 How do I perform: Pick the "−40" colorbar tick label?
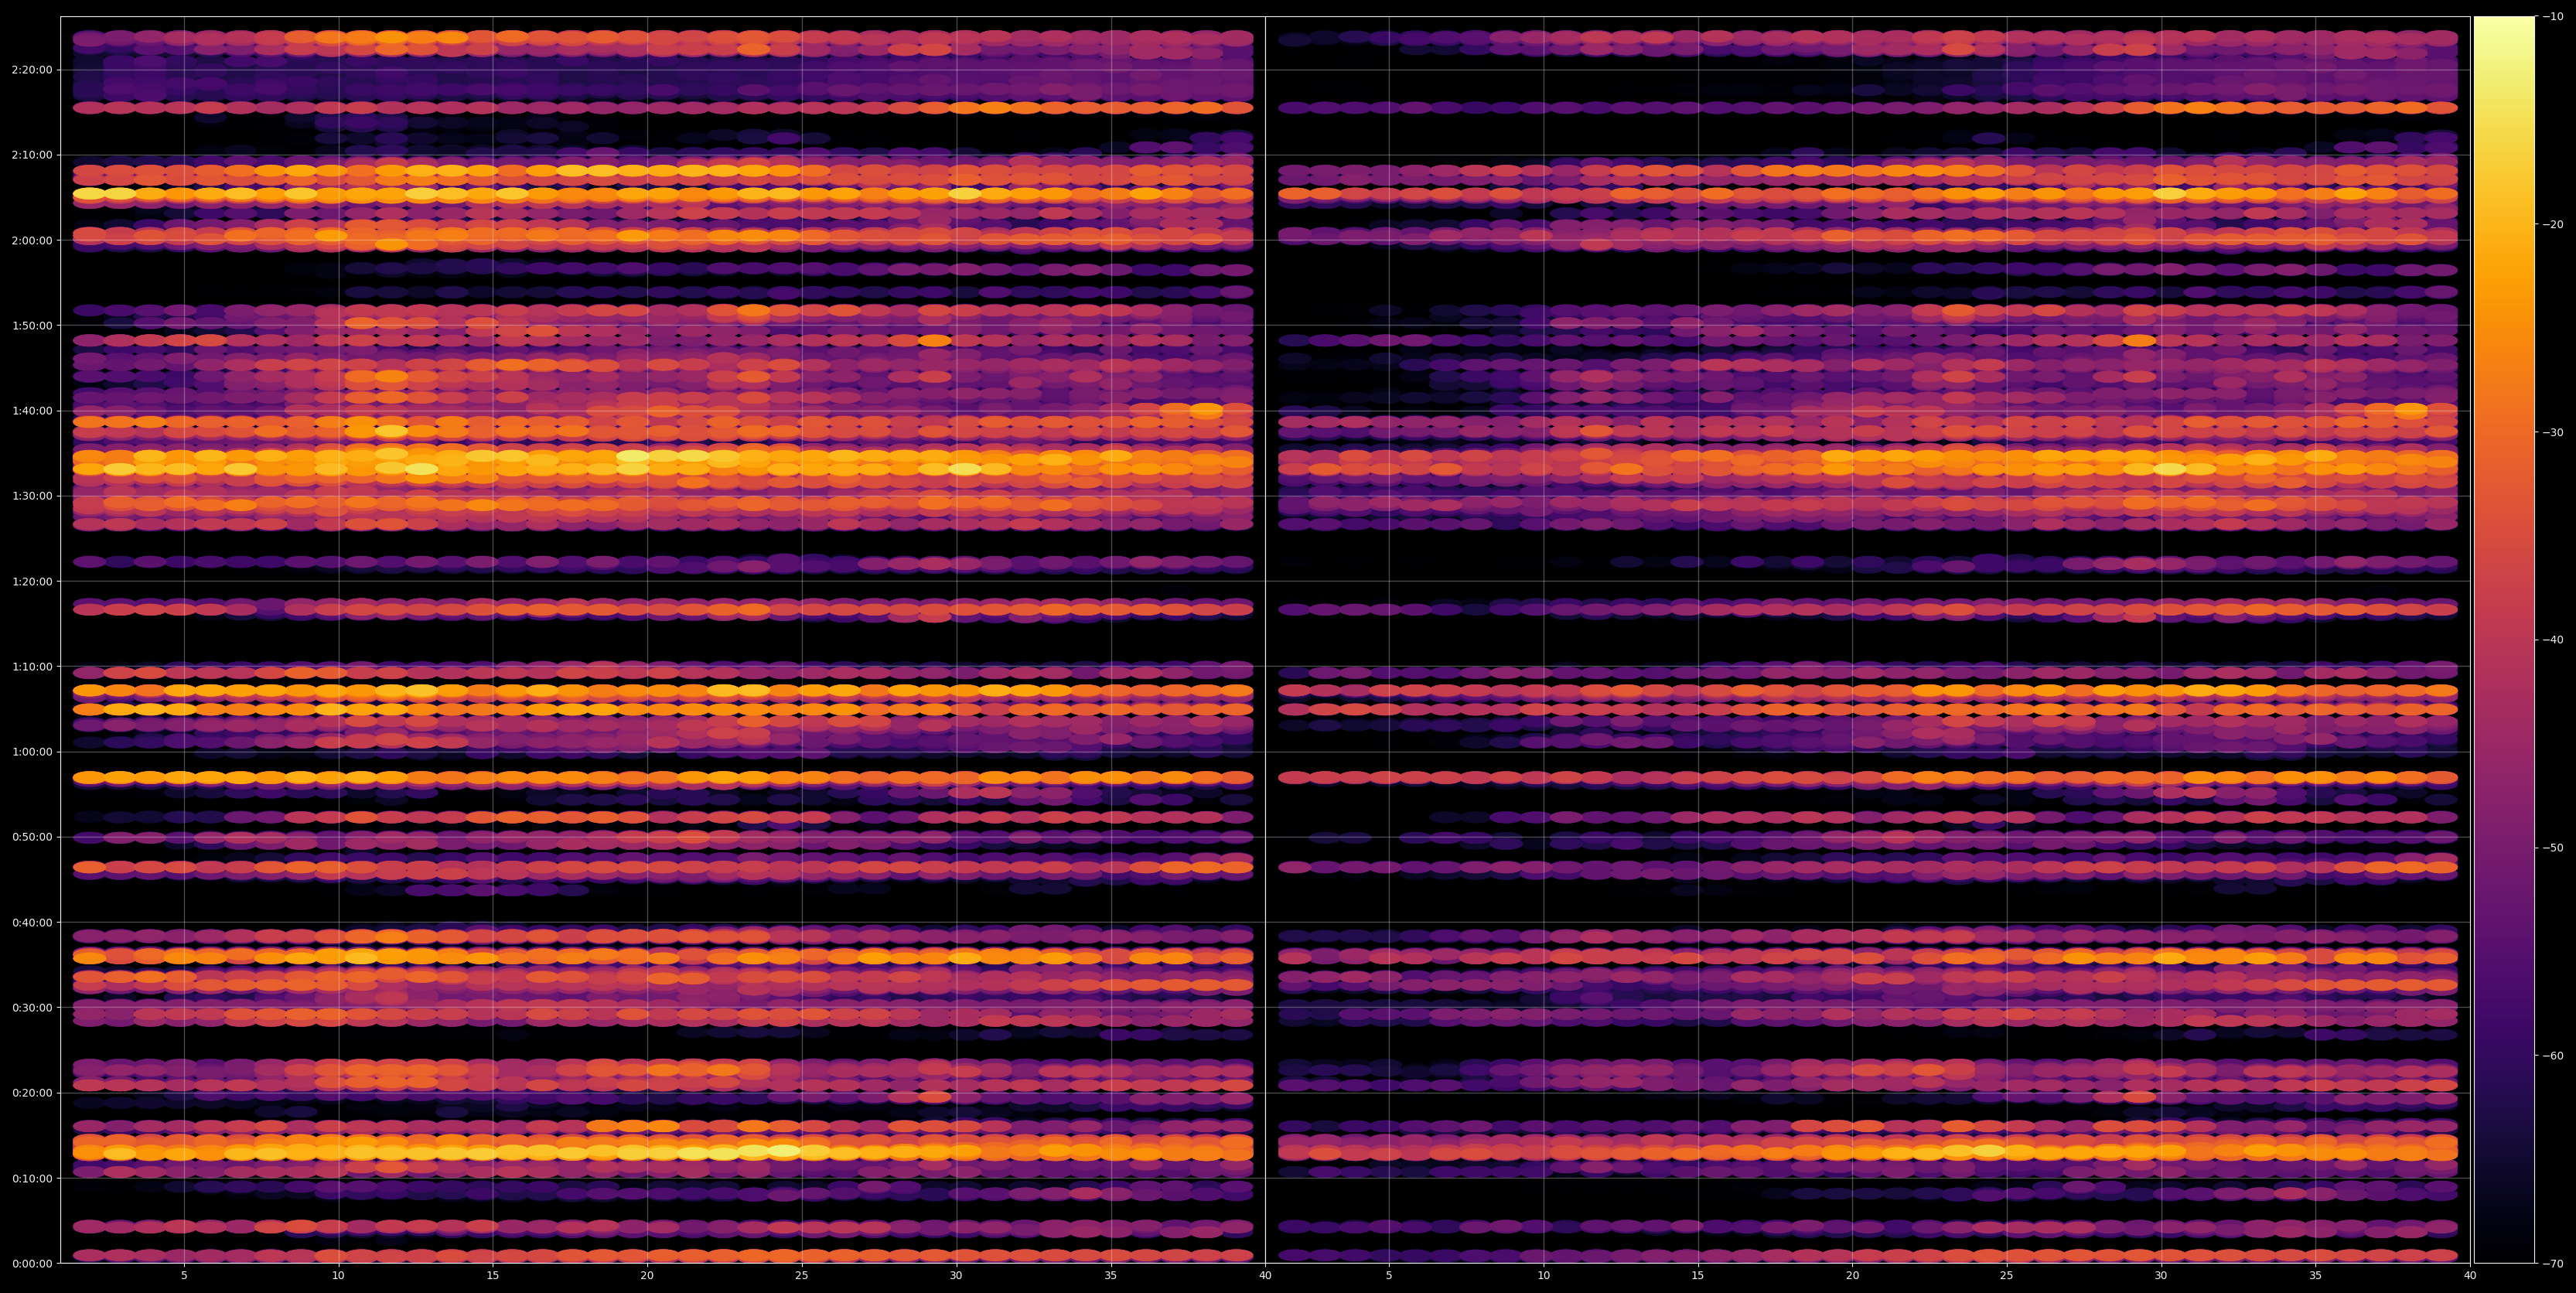(x=2552, y=640)
